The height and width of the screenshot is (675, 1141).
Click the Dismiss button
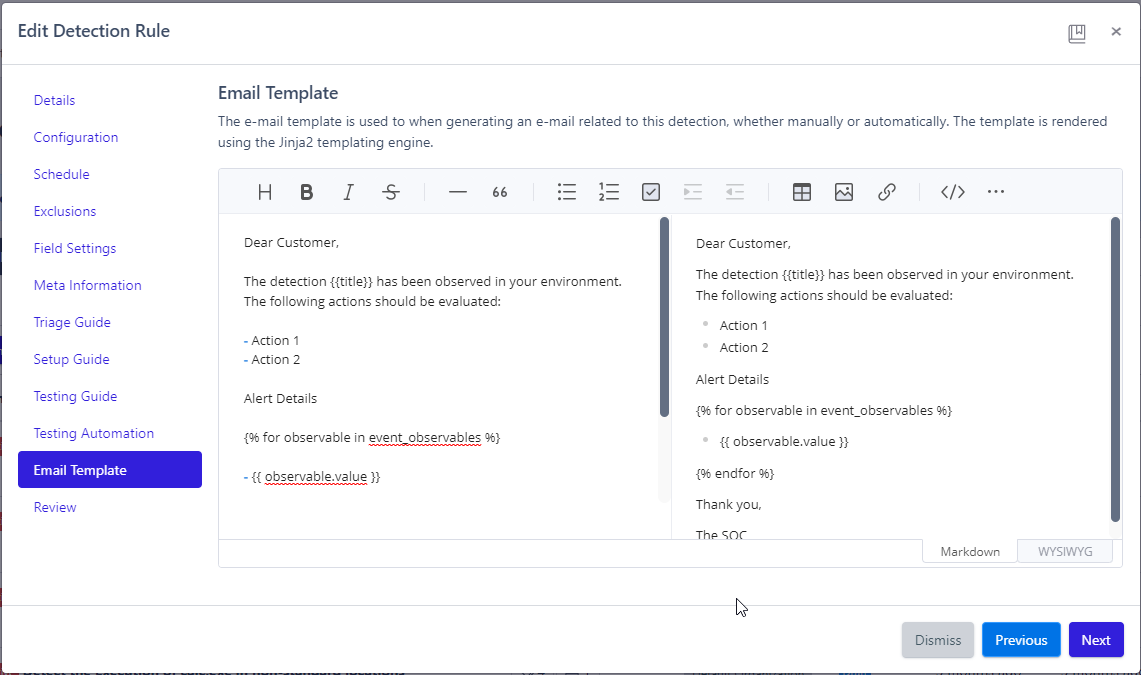point(937,640)
